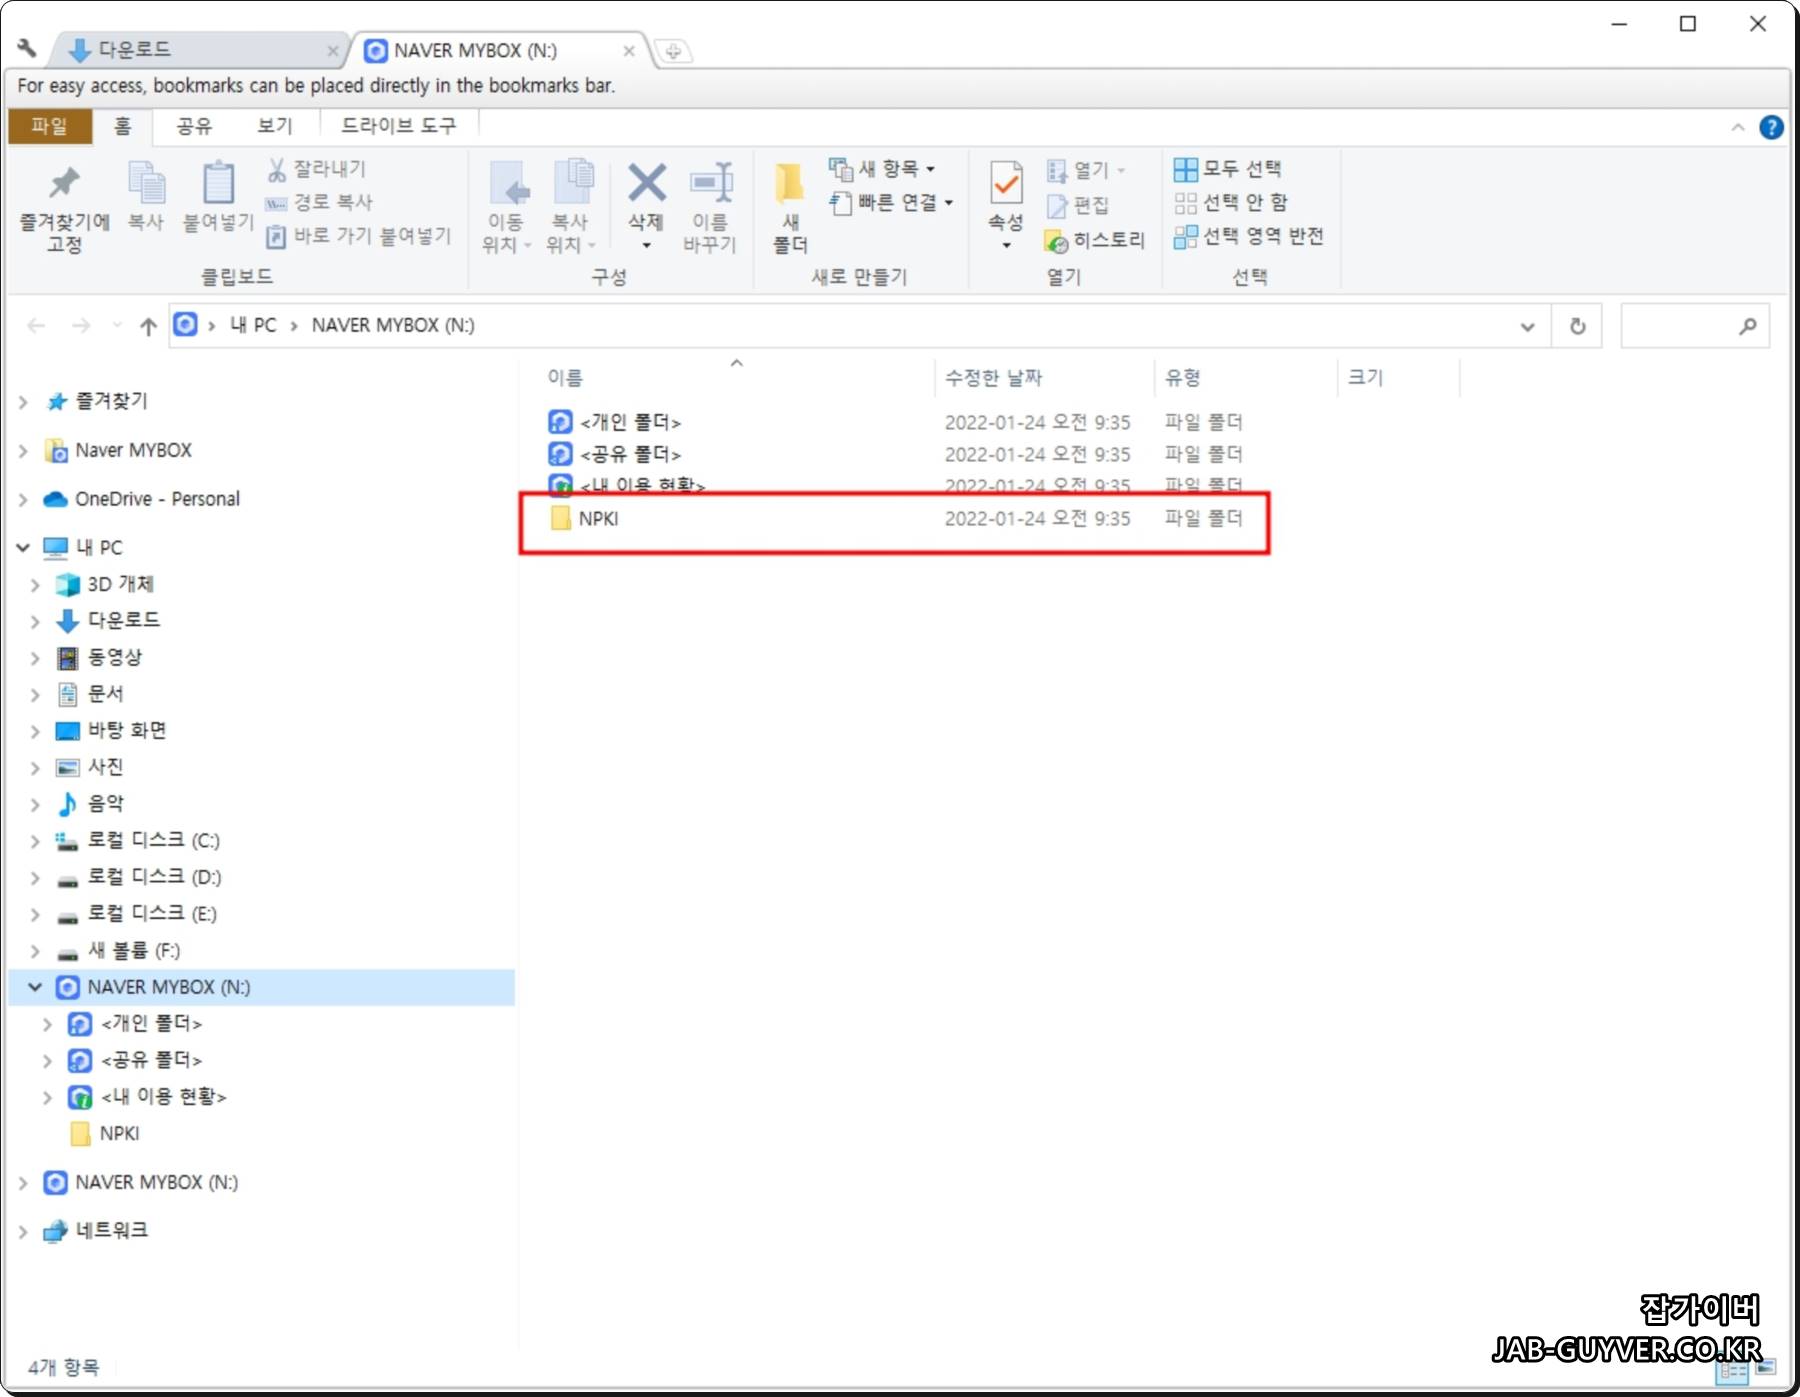Viewport: 1800px width, 1397px height.
Task: Open the 이동 위치 move-to dropdown
Action: tap(506, 207)
